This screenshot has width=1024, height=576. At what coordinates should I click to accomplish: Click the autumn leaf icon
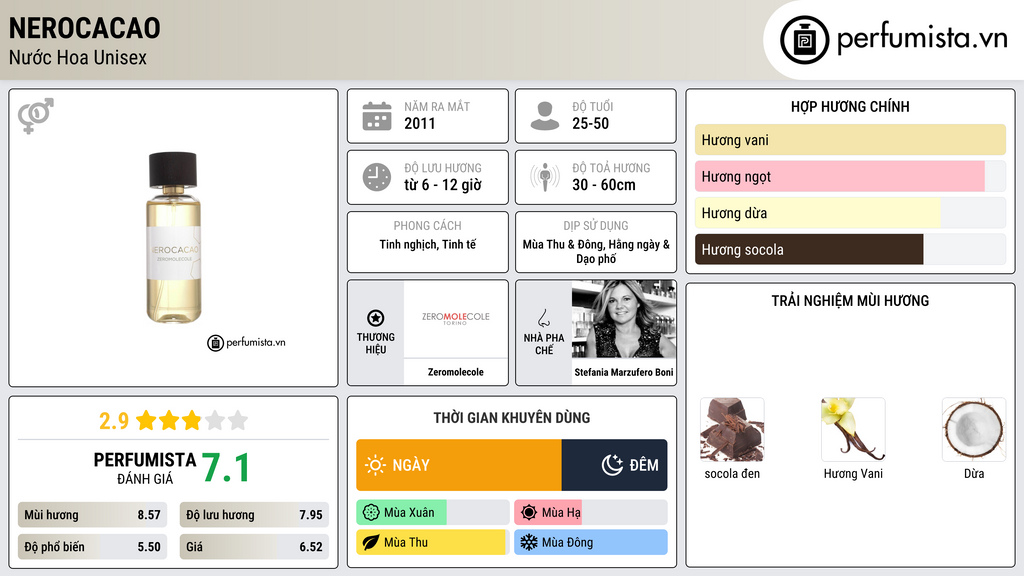click(371, 542)
